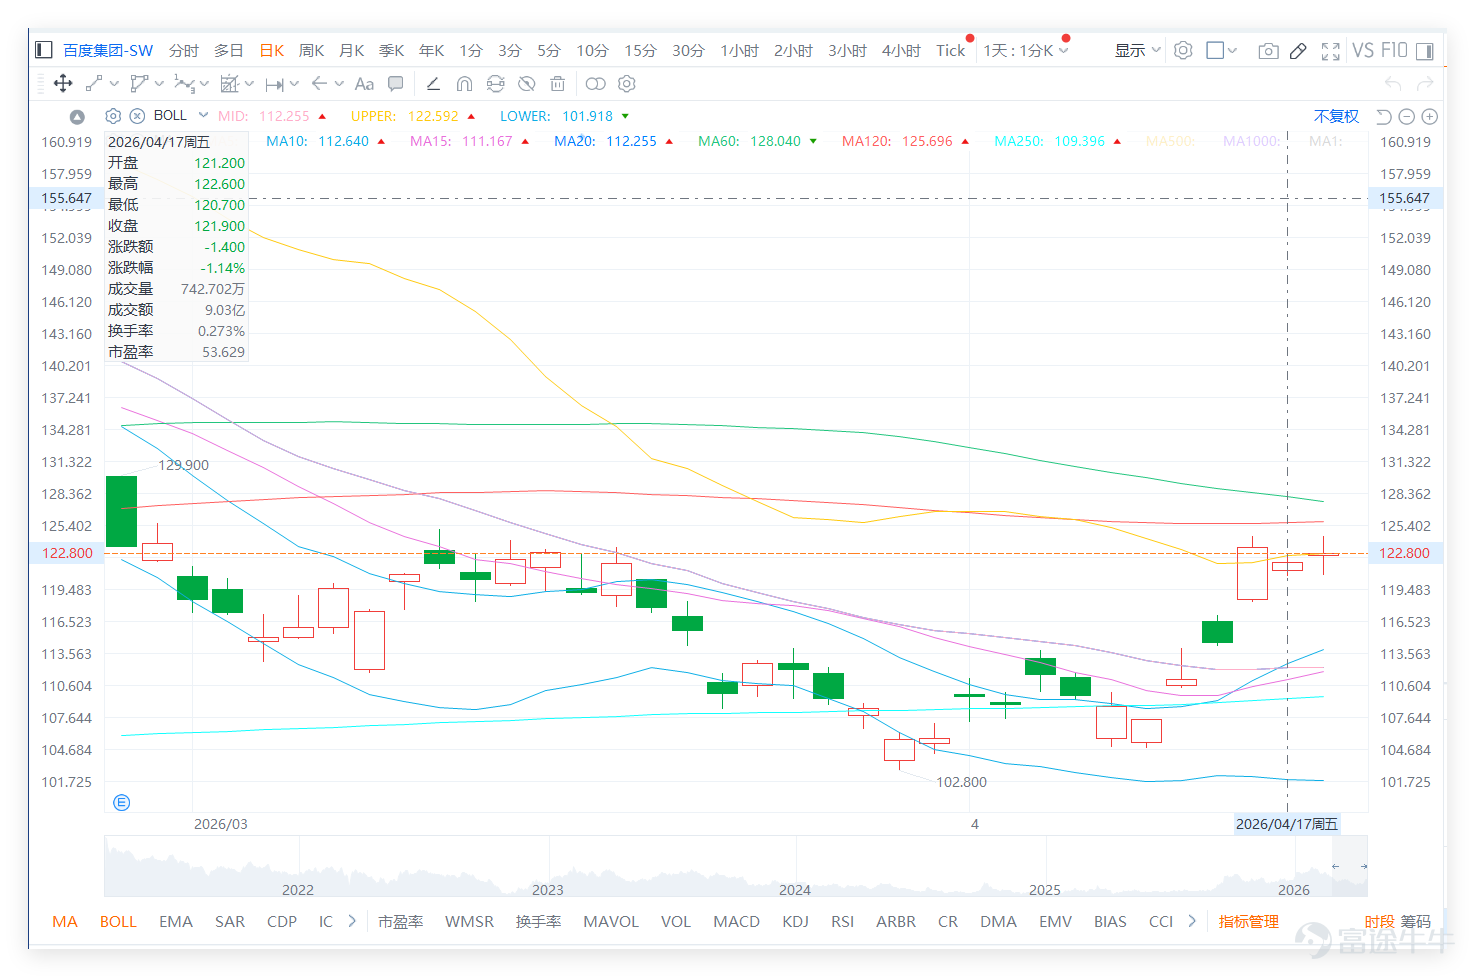Click the pen draw icon in top bar
The height and width of the screenshot is (977, 1475).
[x=1298, y=51]
